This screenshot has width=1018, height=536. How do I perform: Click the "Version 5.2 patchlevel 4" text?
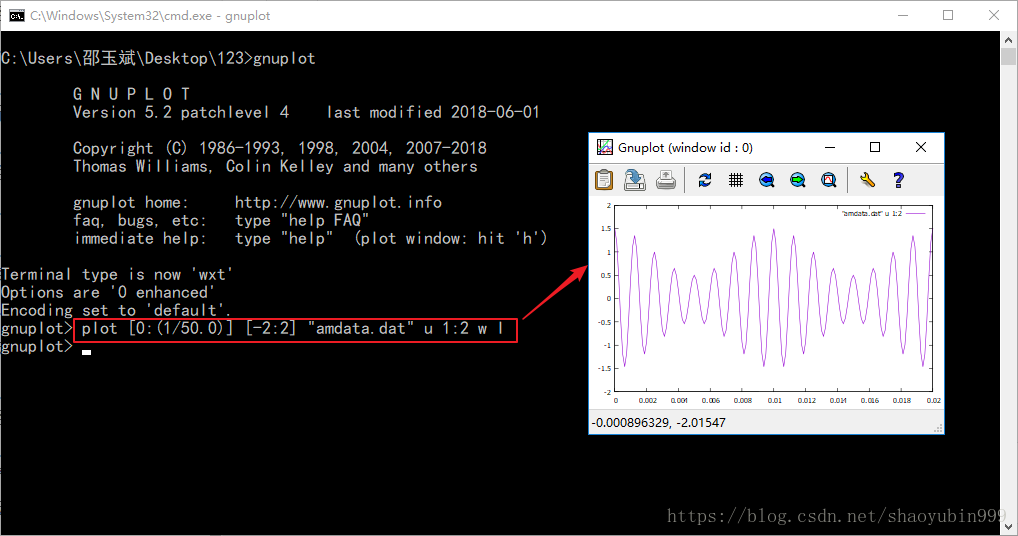pos(180,112)
